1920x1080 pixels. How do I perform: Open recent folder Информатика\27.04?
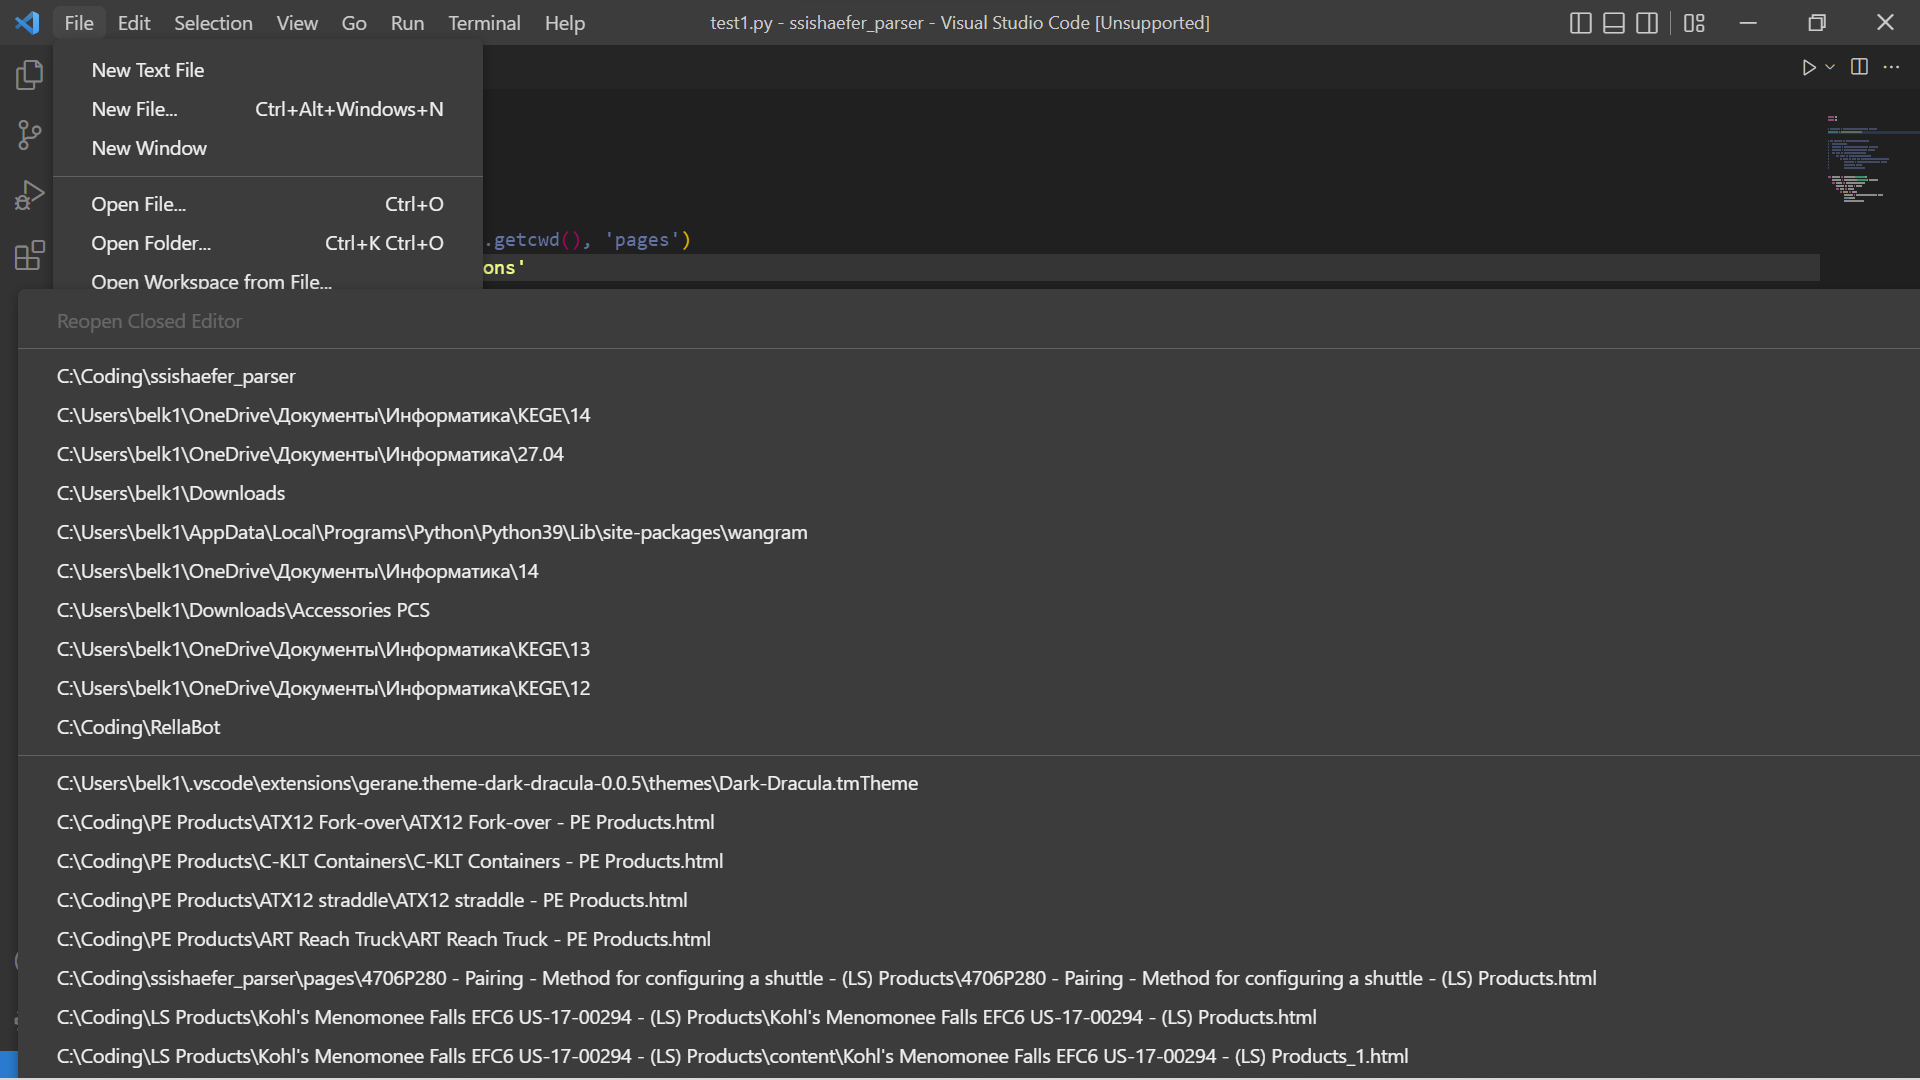968,454
